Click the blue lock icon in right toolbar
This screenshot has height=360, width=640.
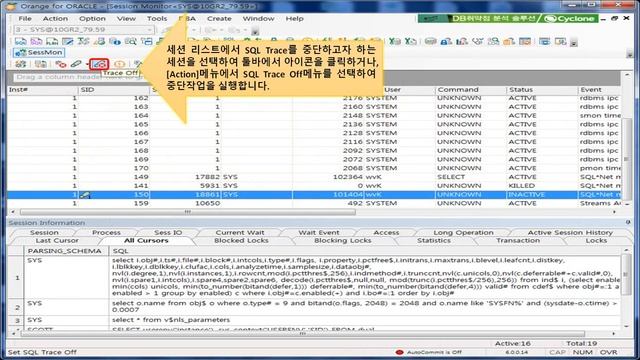[x=446, y=41]
